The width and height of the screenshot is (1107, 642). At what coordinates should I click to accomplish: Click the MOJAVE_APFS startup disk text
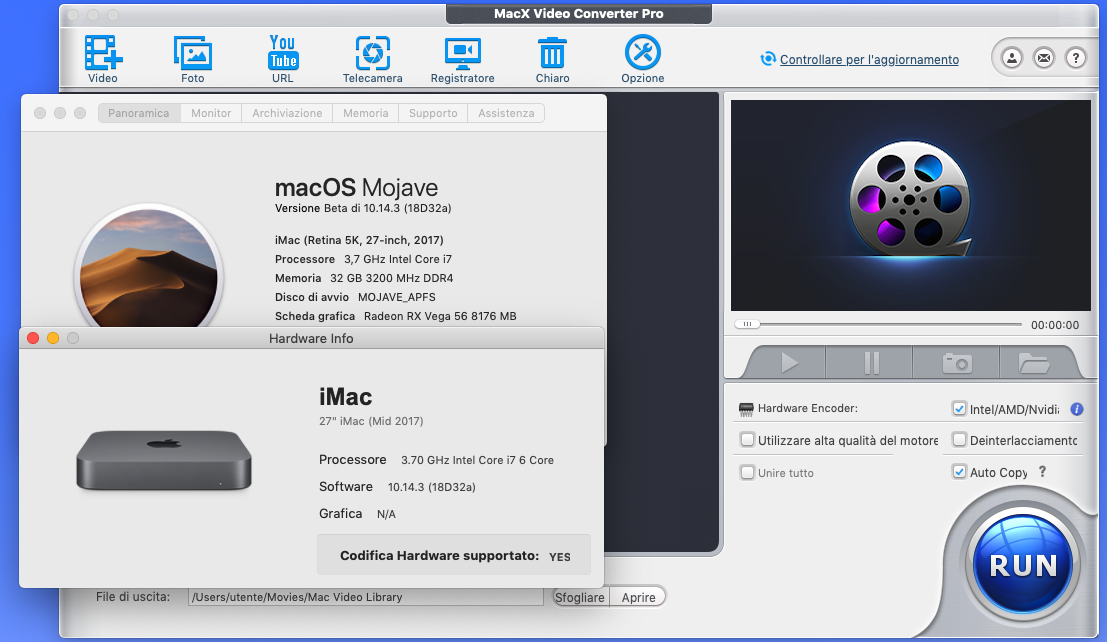click(397, 297)
